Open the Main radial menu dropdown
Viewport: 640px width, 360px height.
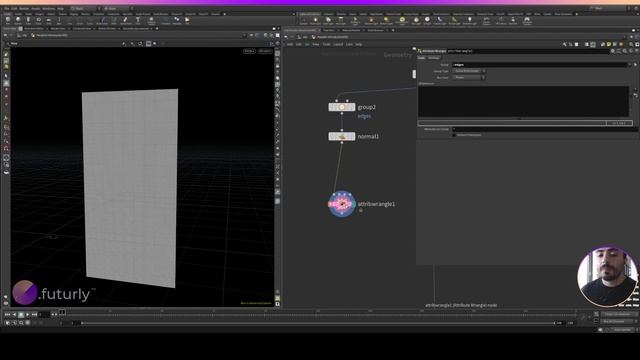(x=117, y=8)
